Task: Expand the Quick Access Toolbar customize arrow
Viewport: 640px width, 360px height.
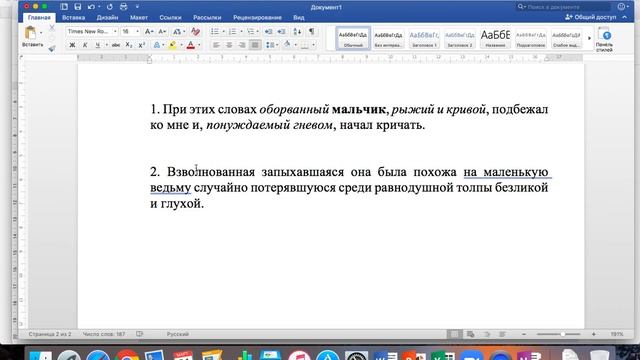Action: (137, 7)
